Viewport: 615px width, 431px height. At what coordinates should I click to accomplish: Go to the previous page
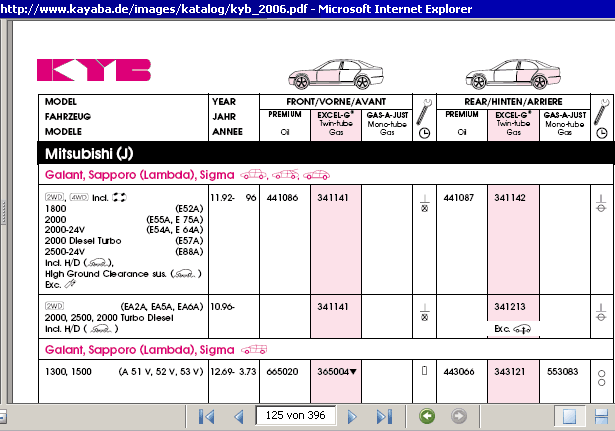coord(238,416)
